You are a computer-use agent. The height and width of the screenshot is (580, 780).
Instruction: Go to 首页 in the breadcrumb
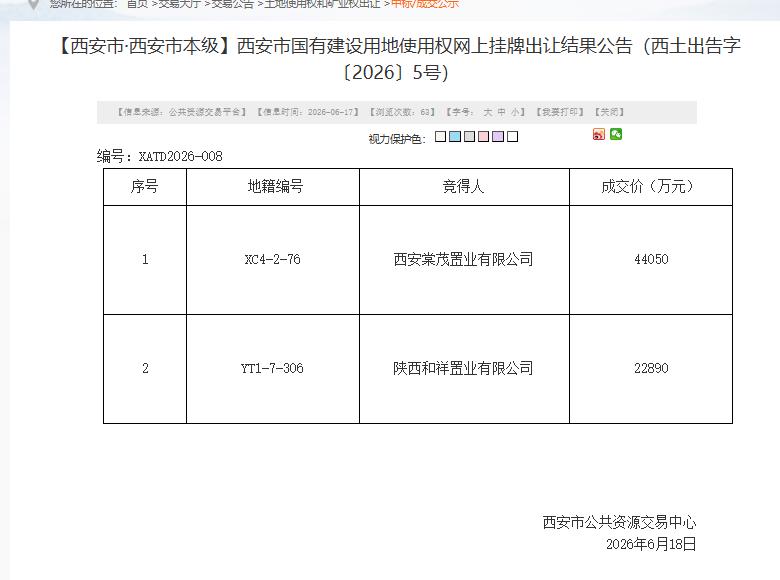tap(137, 4)
